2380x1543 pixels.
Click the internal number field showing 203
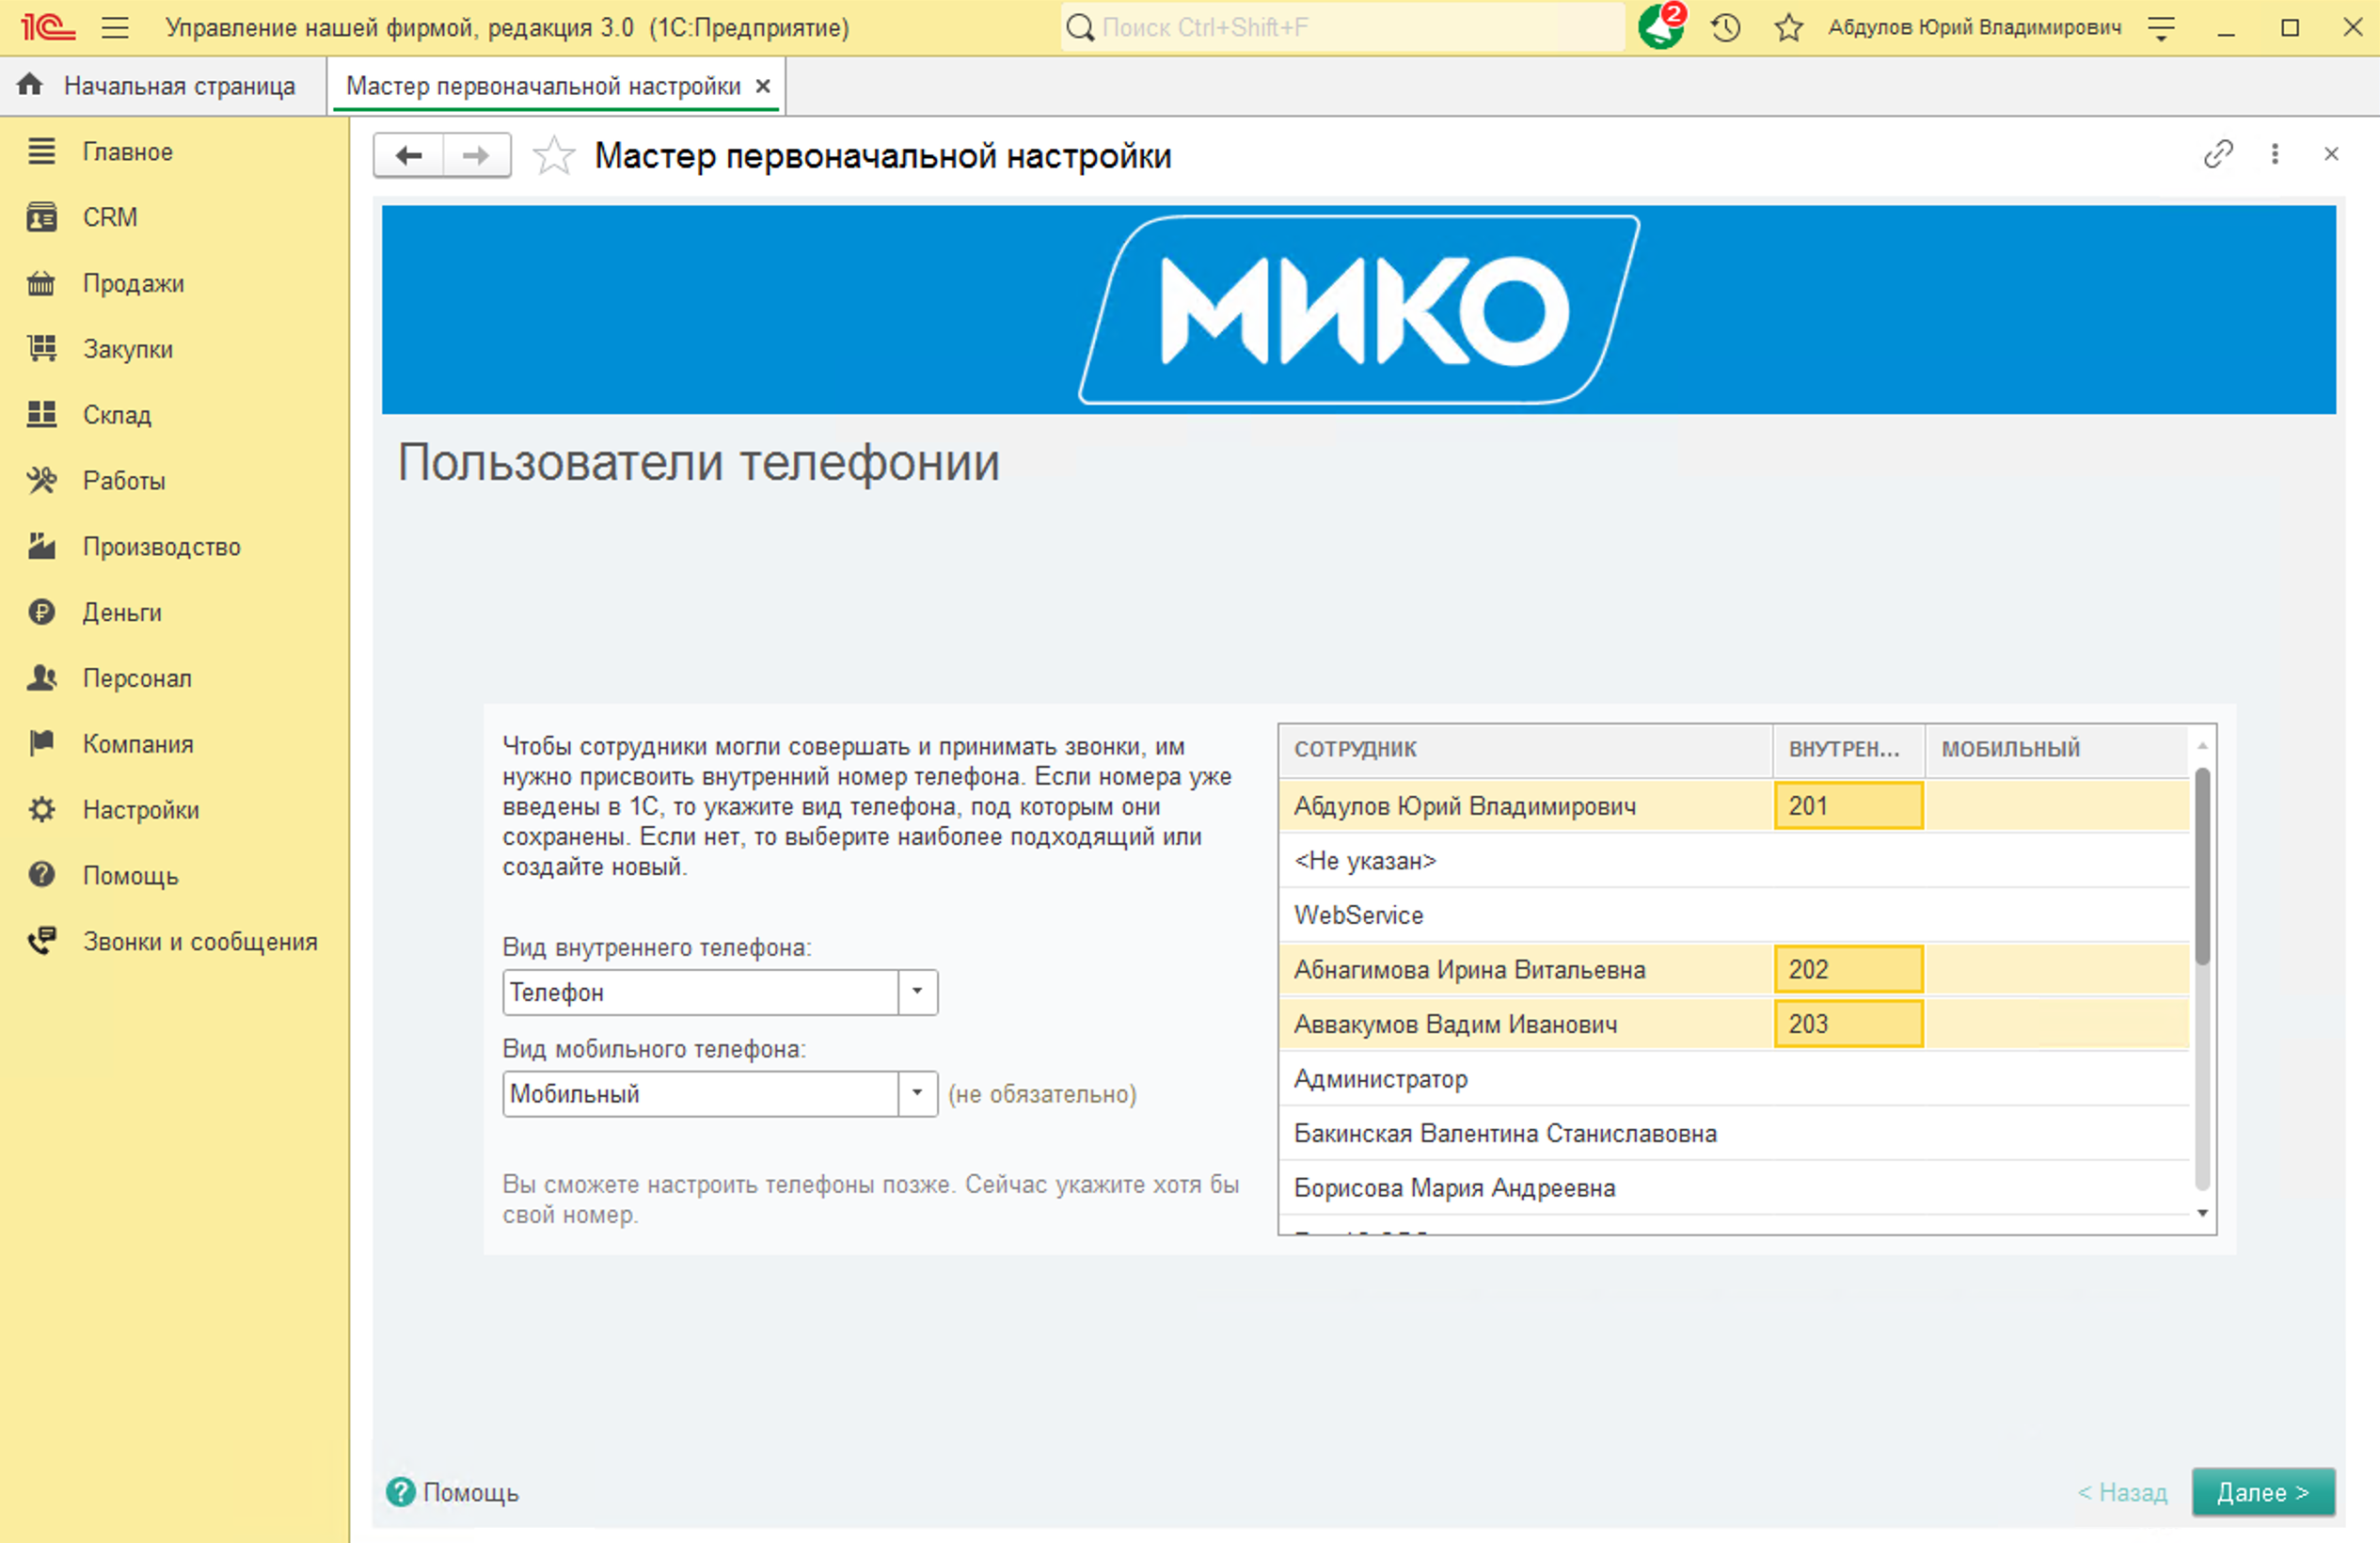click(1848, 1024)
